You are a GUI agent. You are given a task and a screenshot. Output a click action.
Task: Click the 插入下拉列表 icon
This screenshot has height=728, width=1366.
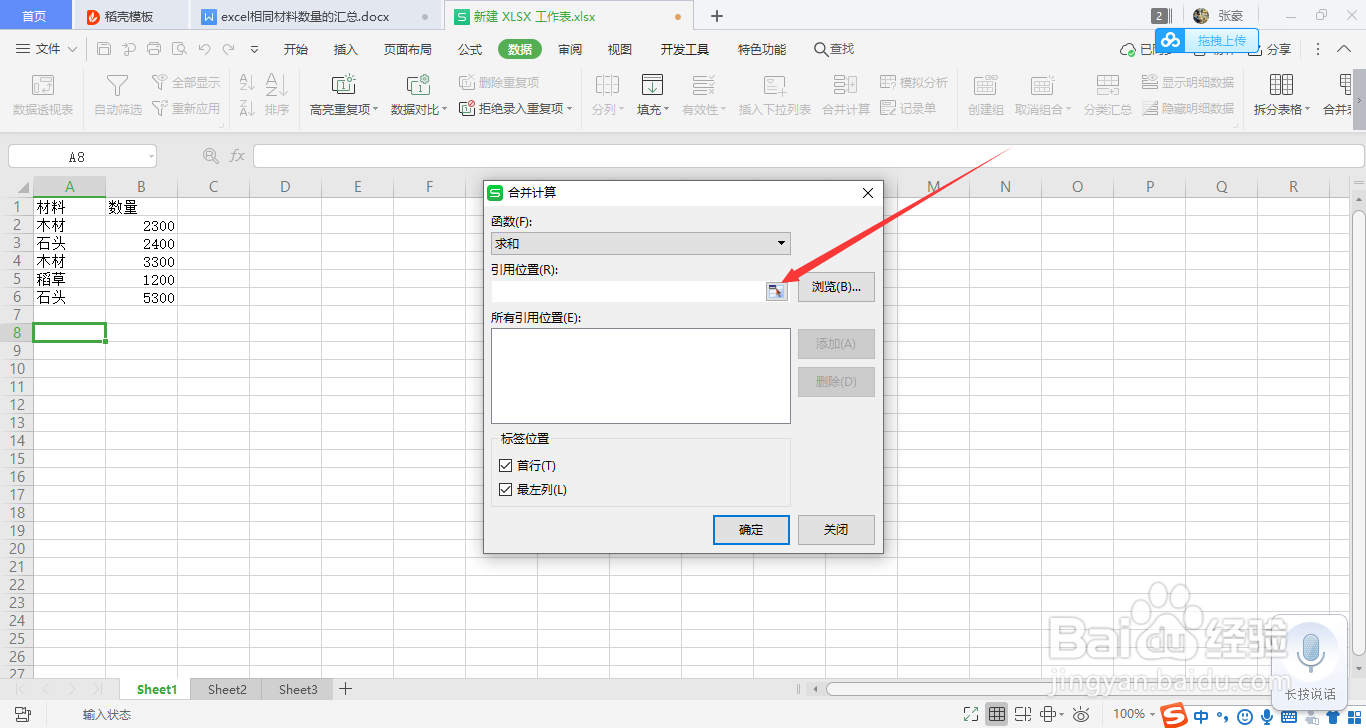coord(775,85)
